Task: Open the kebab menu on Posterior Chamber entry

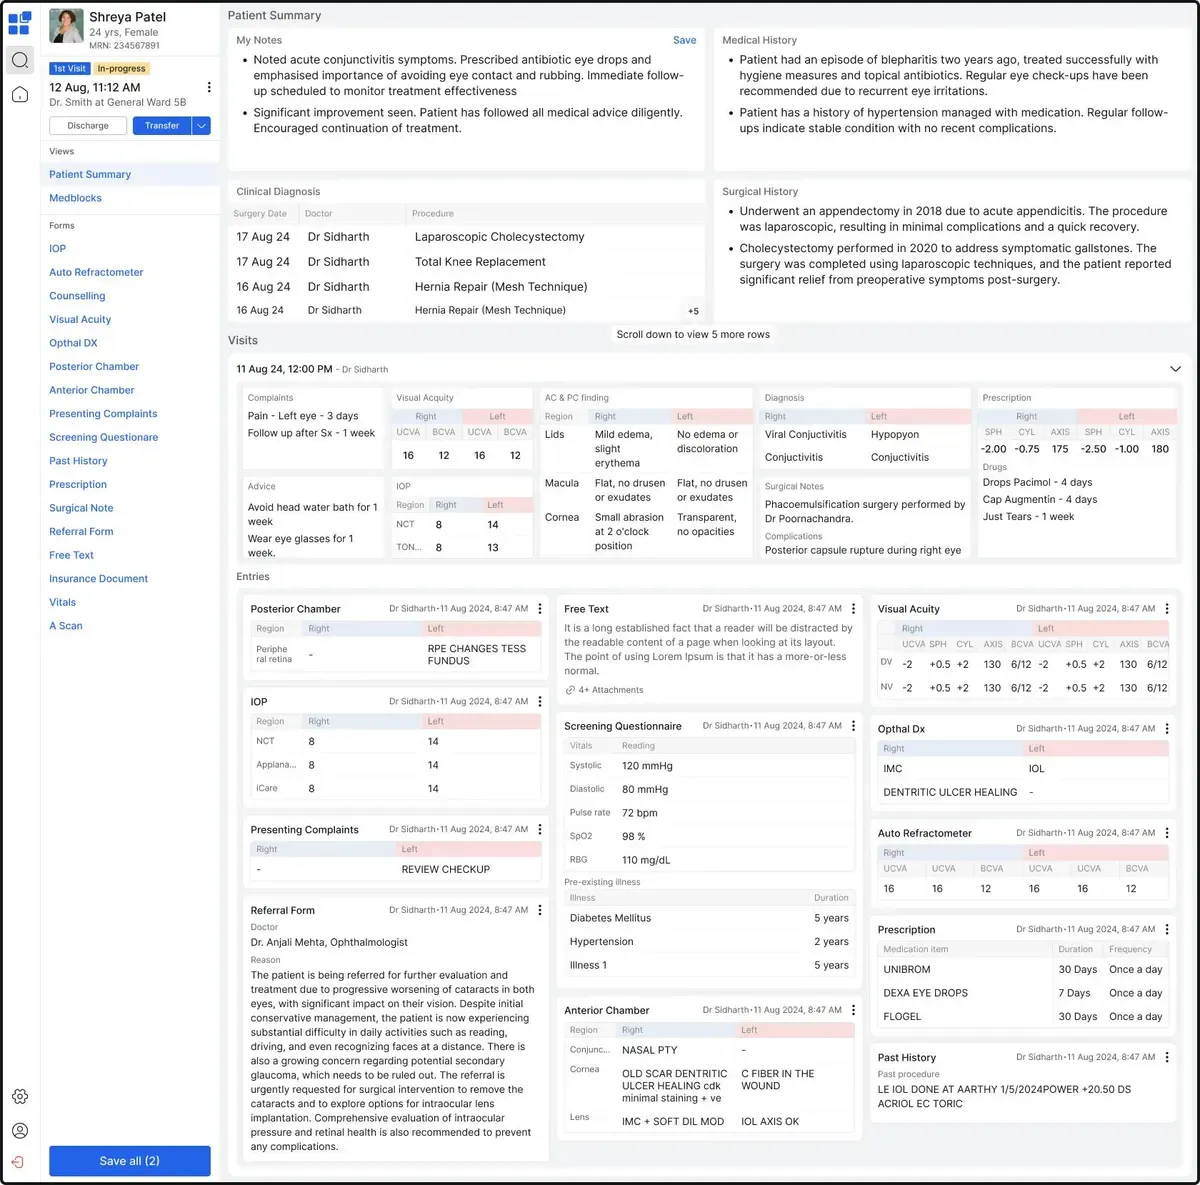Action: [x=540, y=608]
